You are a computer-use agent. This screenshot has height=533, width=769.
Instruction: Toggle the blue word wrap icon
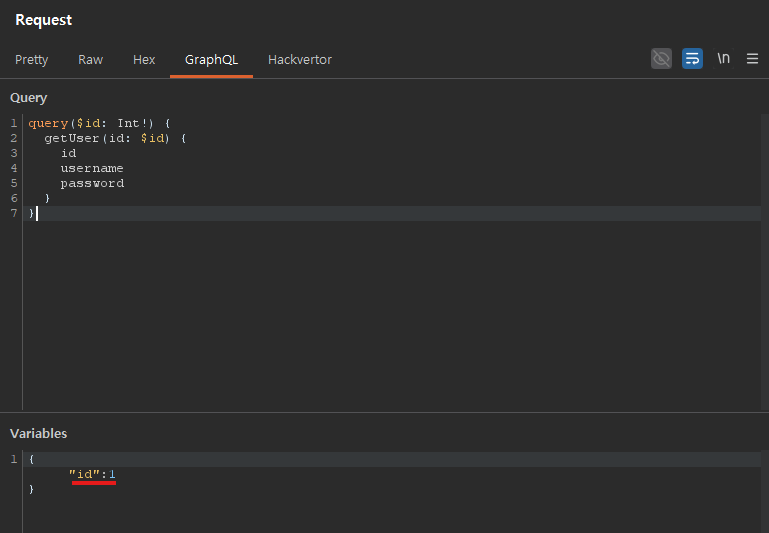point(692,59)
